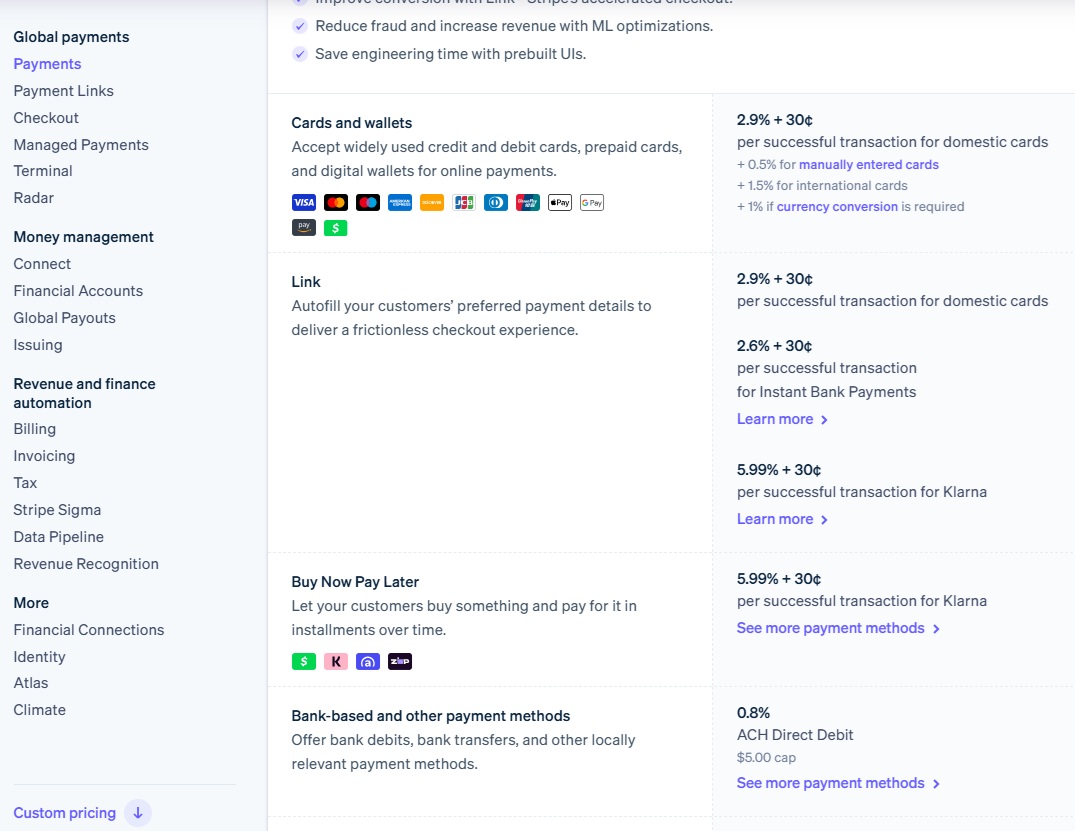This screenshot has height=831, width=1075.
Task: Click the Discover card icon
Action: point(431,202)
